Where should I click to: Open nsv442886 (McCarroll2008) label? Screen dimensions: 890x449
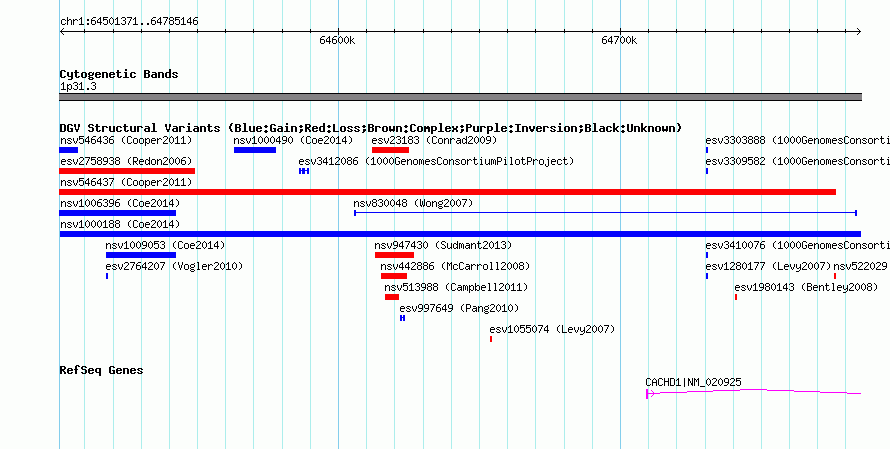tap(455, 266)
